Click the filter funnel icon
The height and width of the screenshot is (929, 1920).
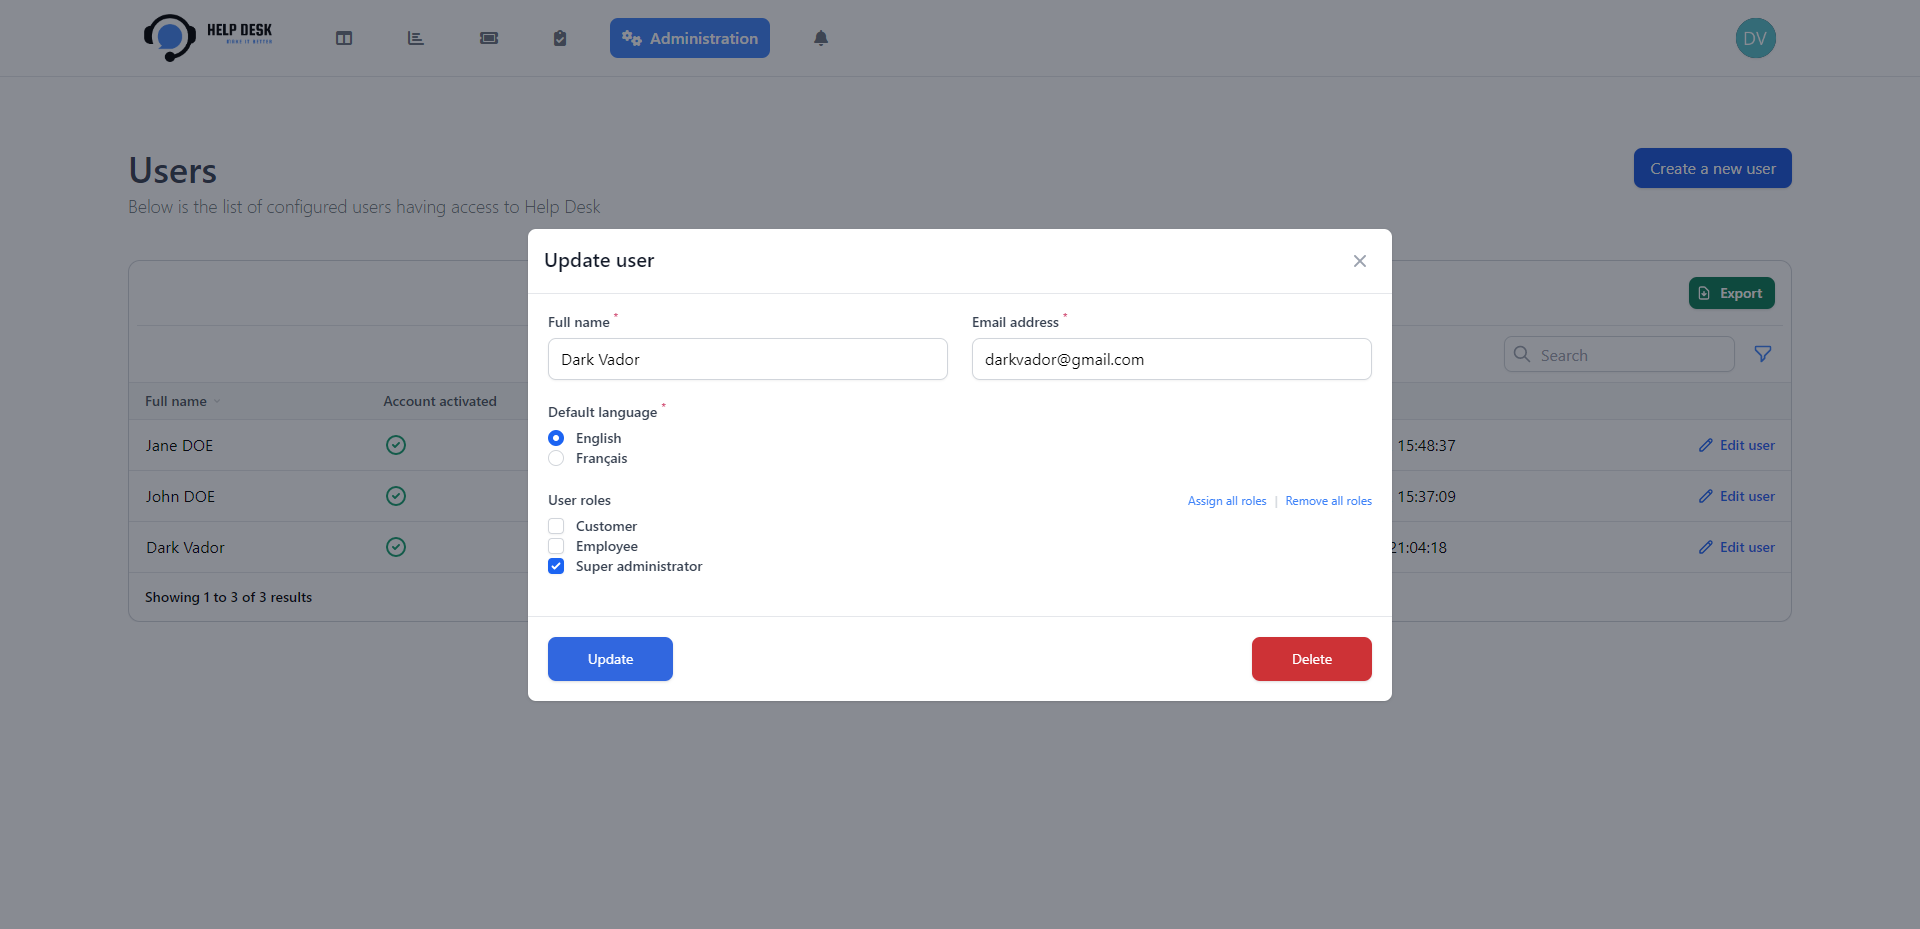pos(1763,354)
